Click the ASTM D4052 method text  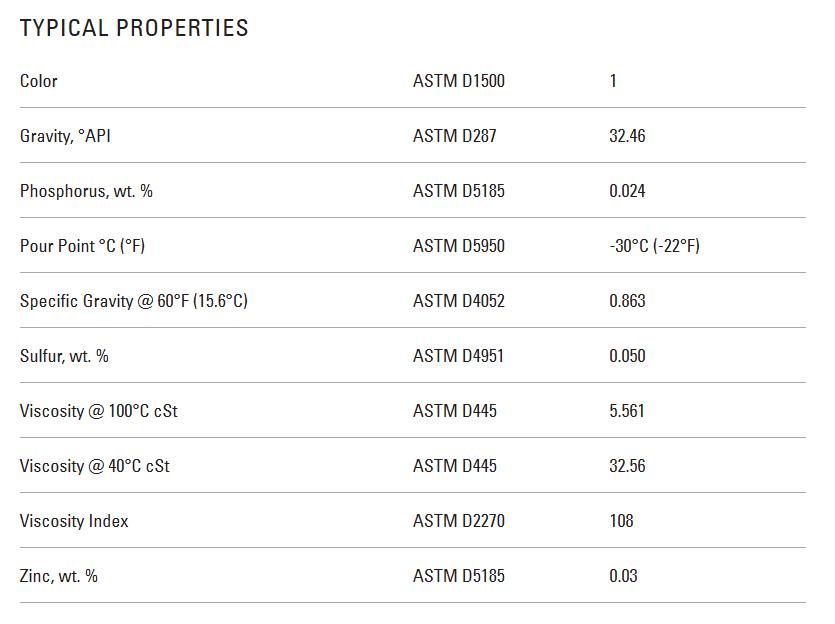pyautogui.click(x=458, y=301)
